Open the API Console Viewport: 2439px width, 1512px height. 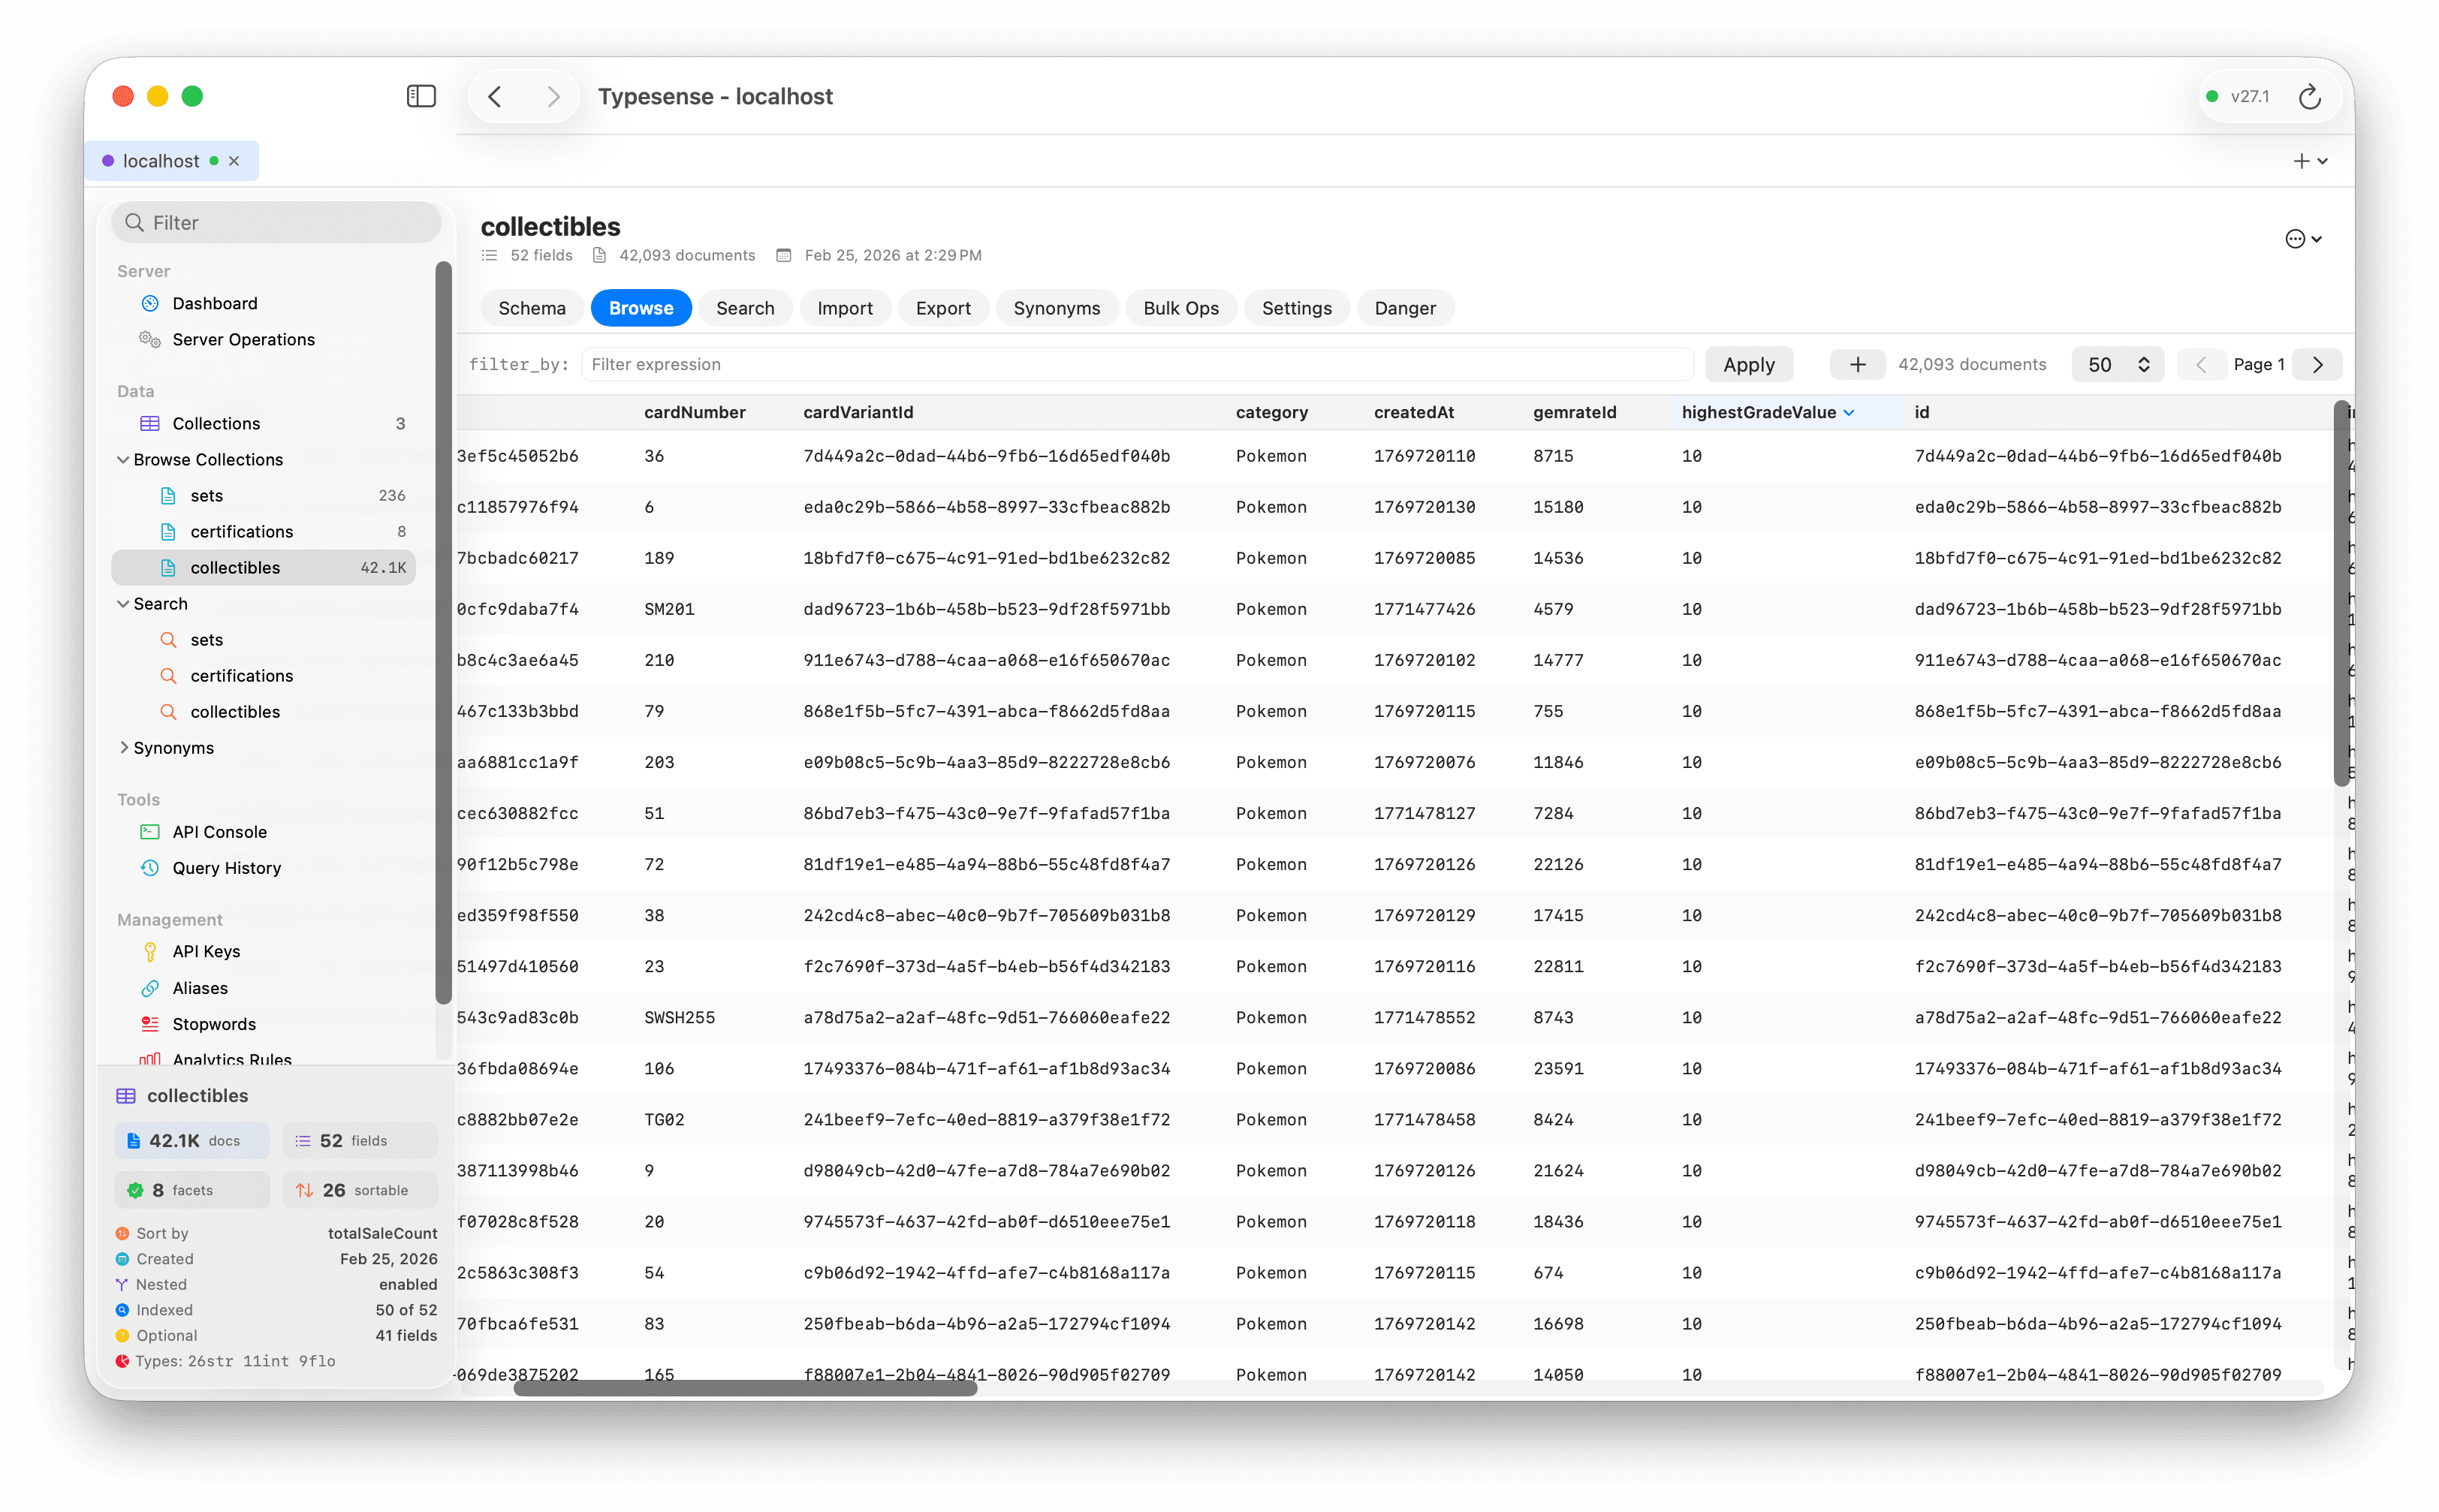pos(219,831)
